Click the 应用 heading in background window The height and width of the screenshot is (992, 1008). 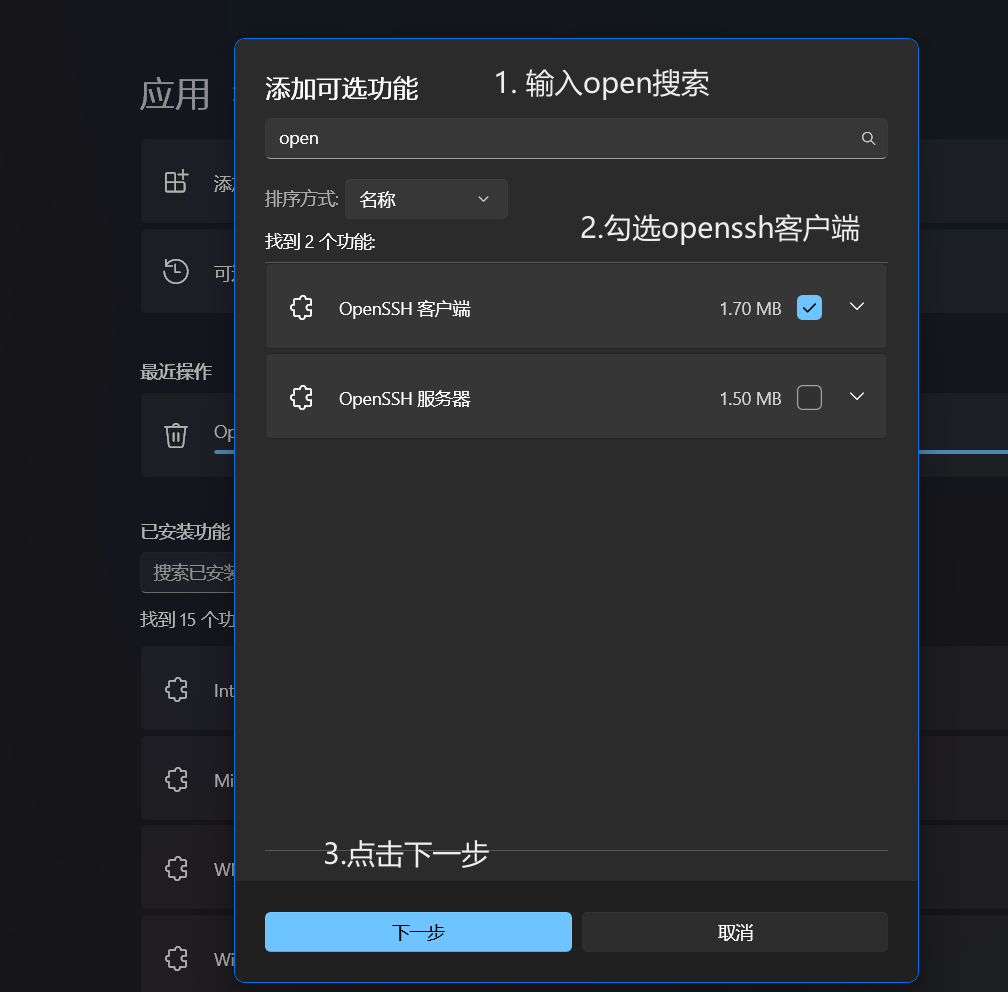click(175, 95)
